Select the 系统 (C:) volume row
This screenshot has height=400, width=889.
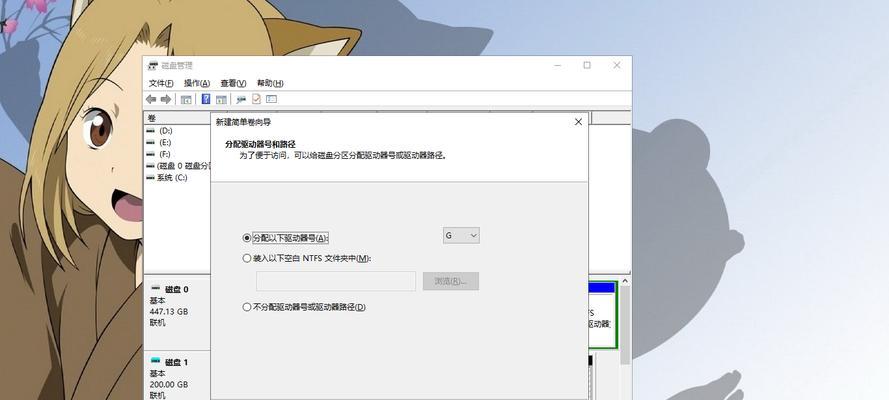coord(177,178)
